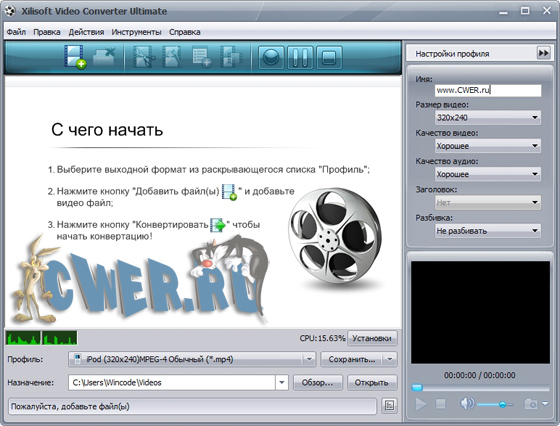Open the Разбивка Не разбивать dropdown
Viewport: 560px width, 426px height.
[488, 231]
